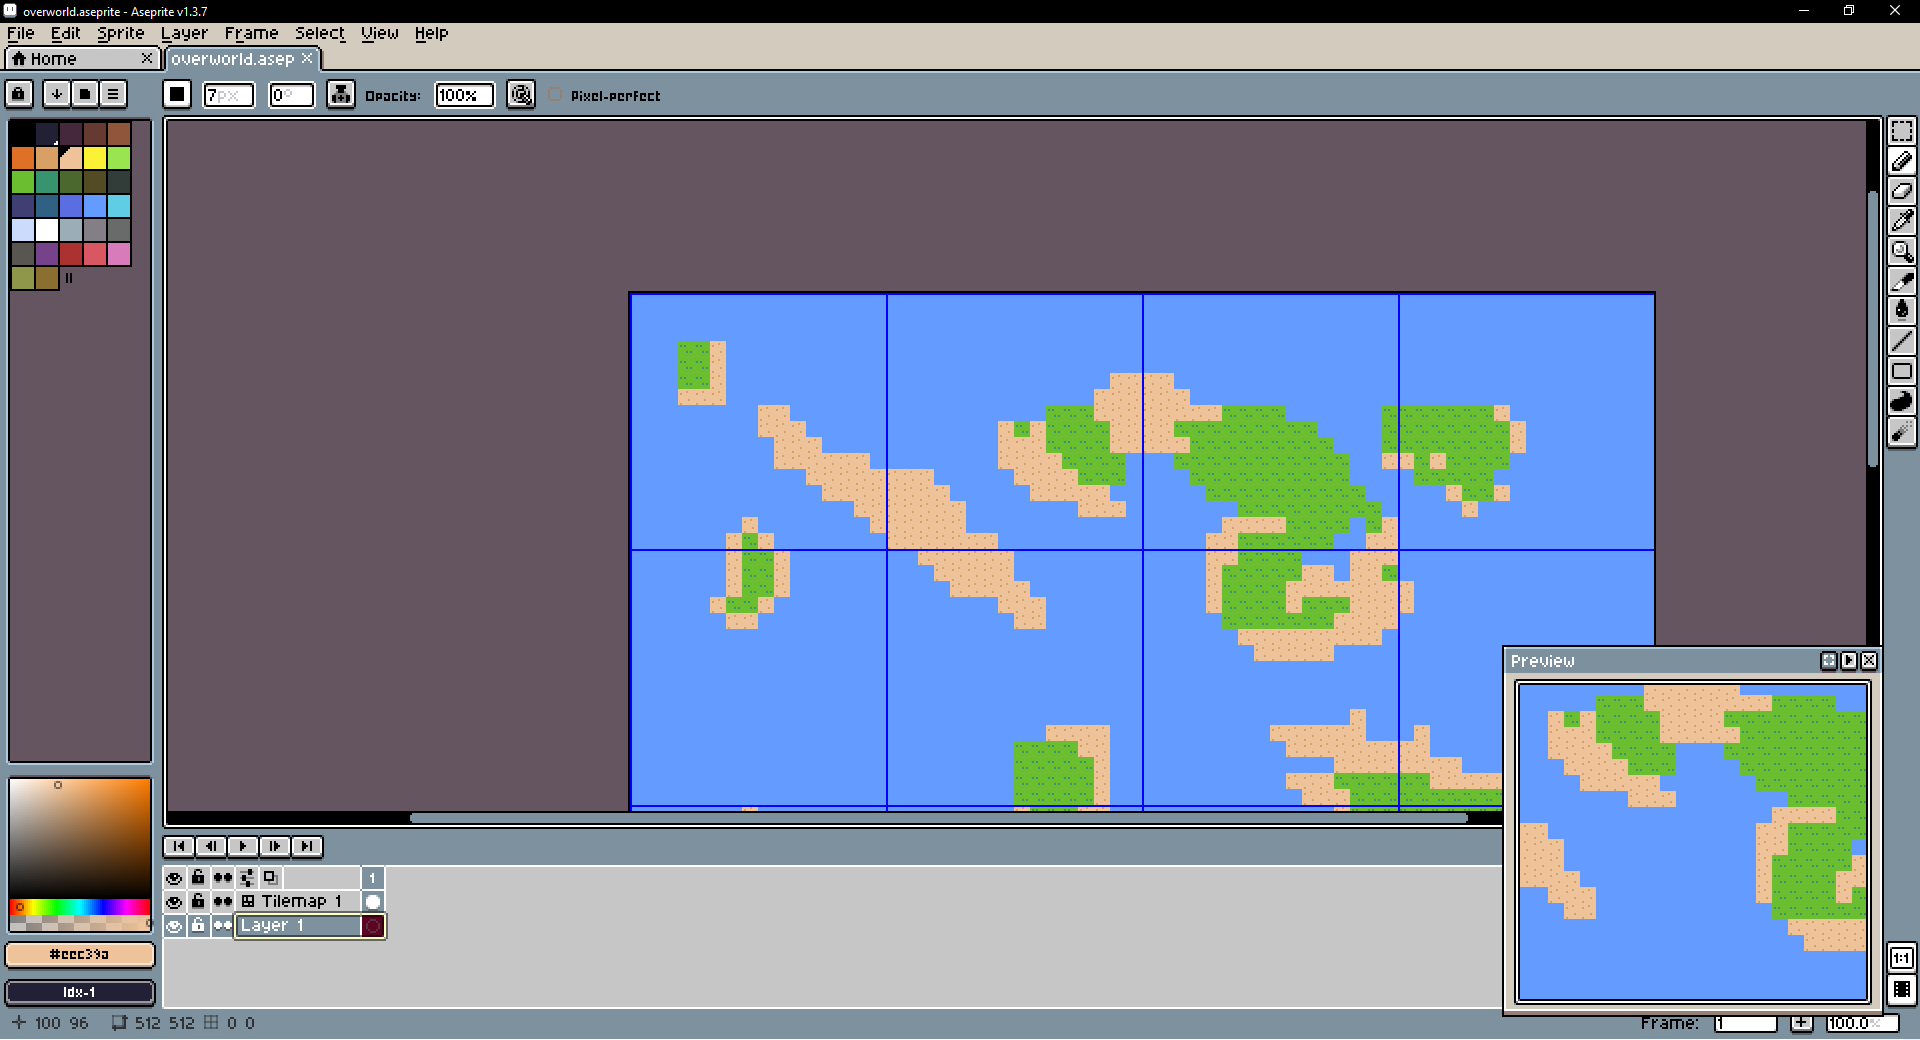Click the foreground color #eec39a button

tap(80, 955)
